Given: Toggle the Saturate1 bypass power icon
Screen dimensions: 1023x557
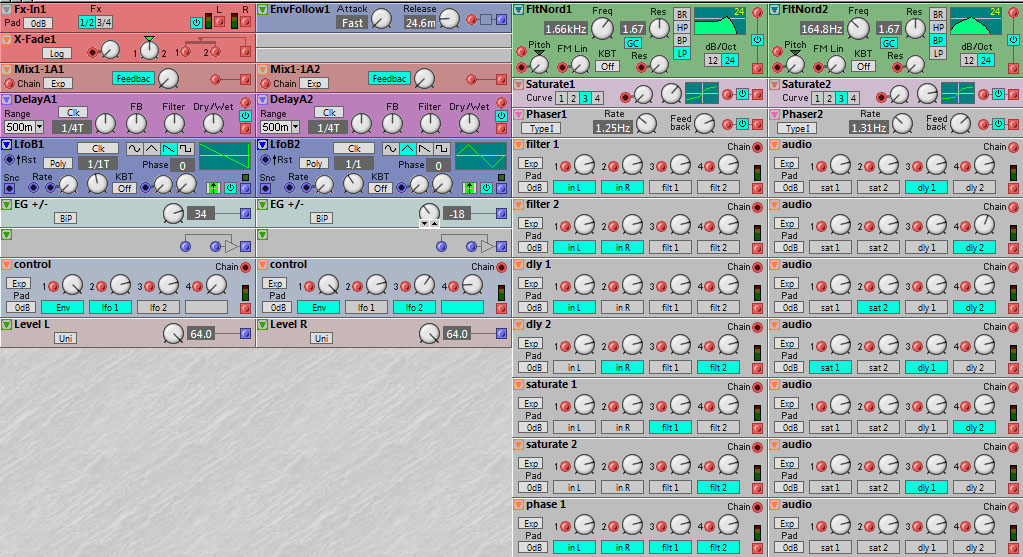Looking at the screenshot, I should point(742,94).
